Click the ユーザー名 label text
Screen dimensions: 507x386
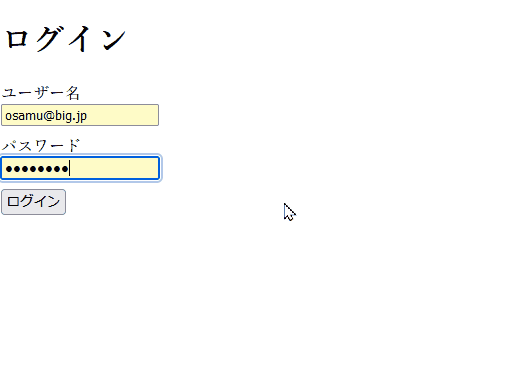[40, 93]
